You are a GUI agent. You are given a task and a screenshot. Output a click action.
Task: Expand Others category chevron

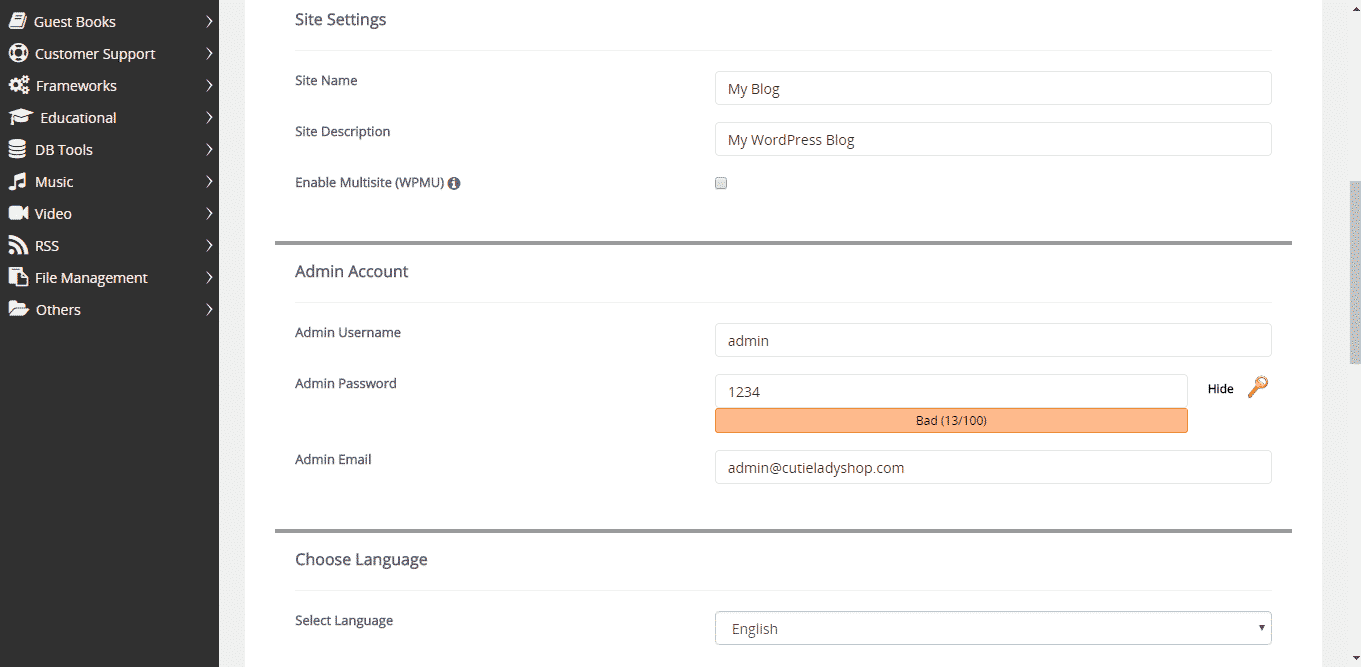coord(209,309)
